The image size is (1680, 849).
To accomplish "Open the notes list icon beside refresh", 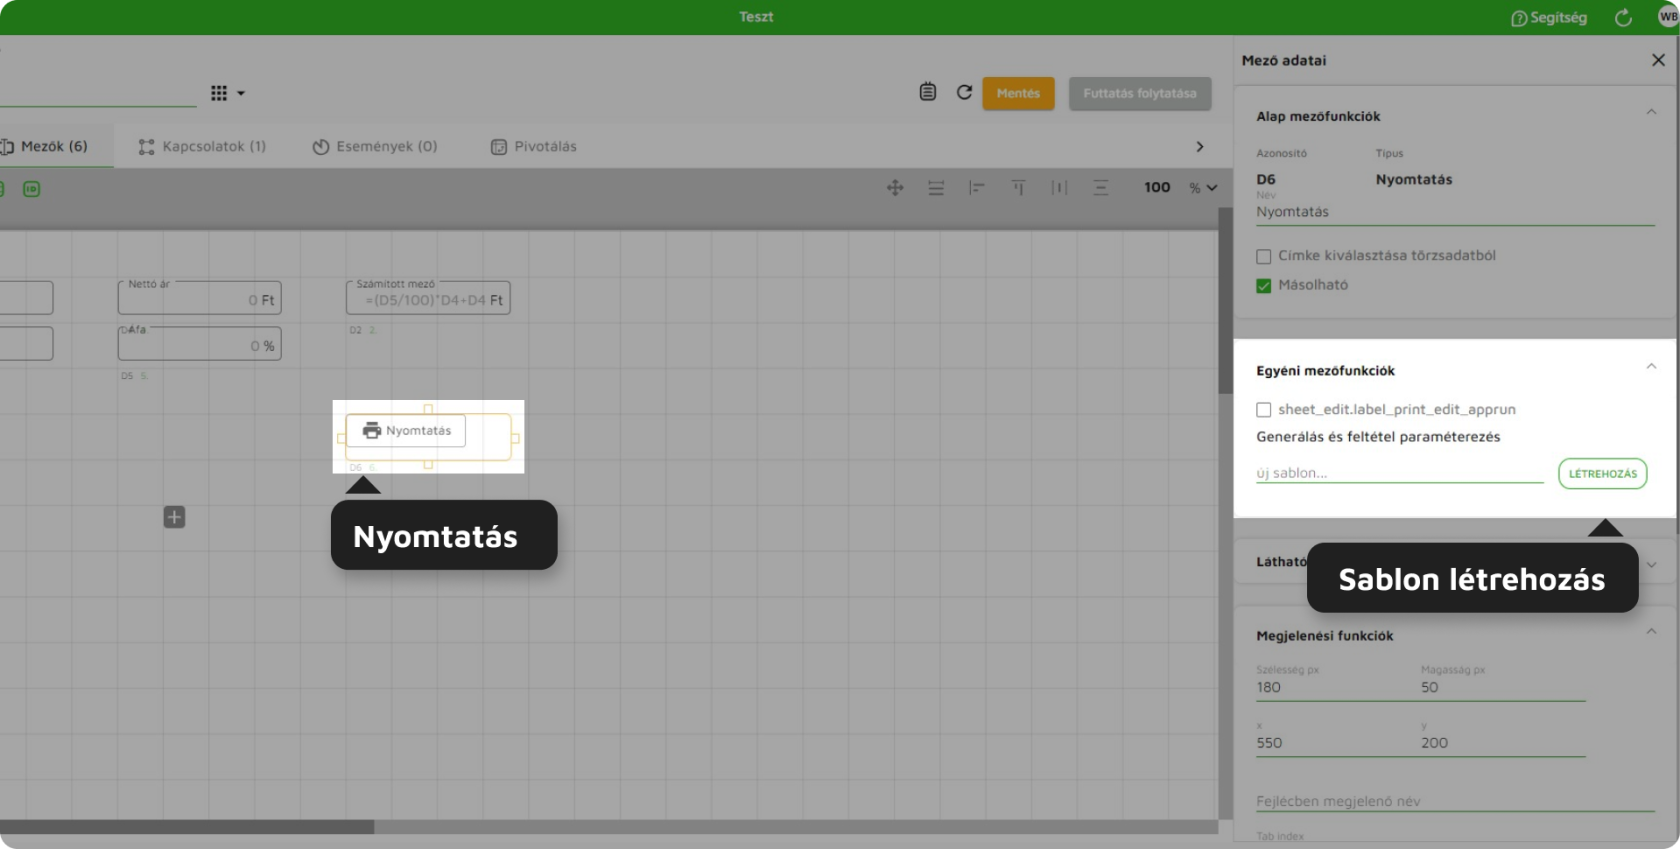I will (x=928, y=92).
